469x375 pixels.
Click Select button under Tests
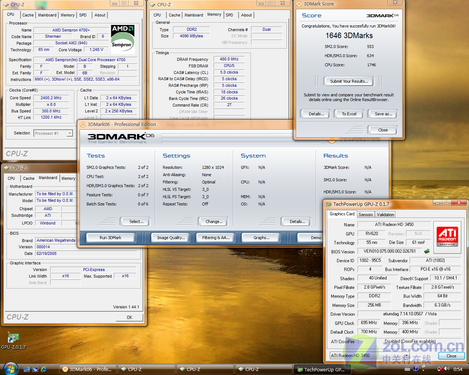pos(135,221)
